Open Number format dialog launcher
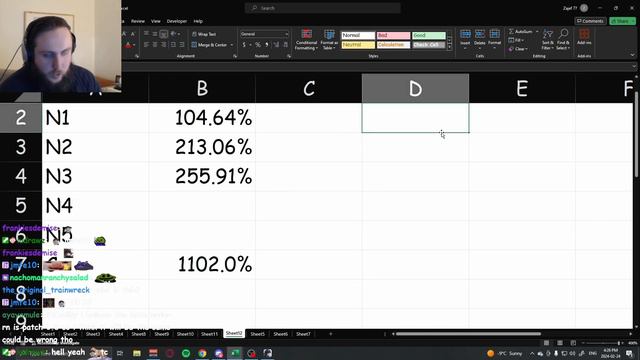The image size is (640, 360). tap(289, 56)
